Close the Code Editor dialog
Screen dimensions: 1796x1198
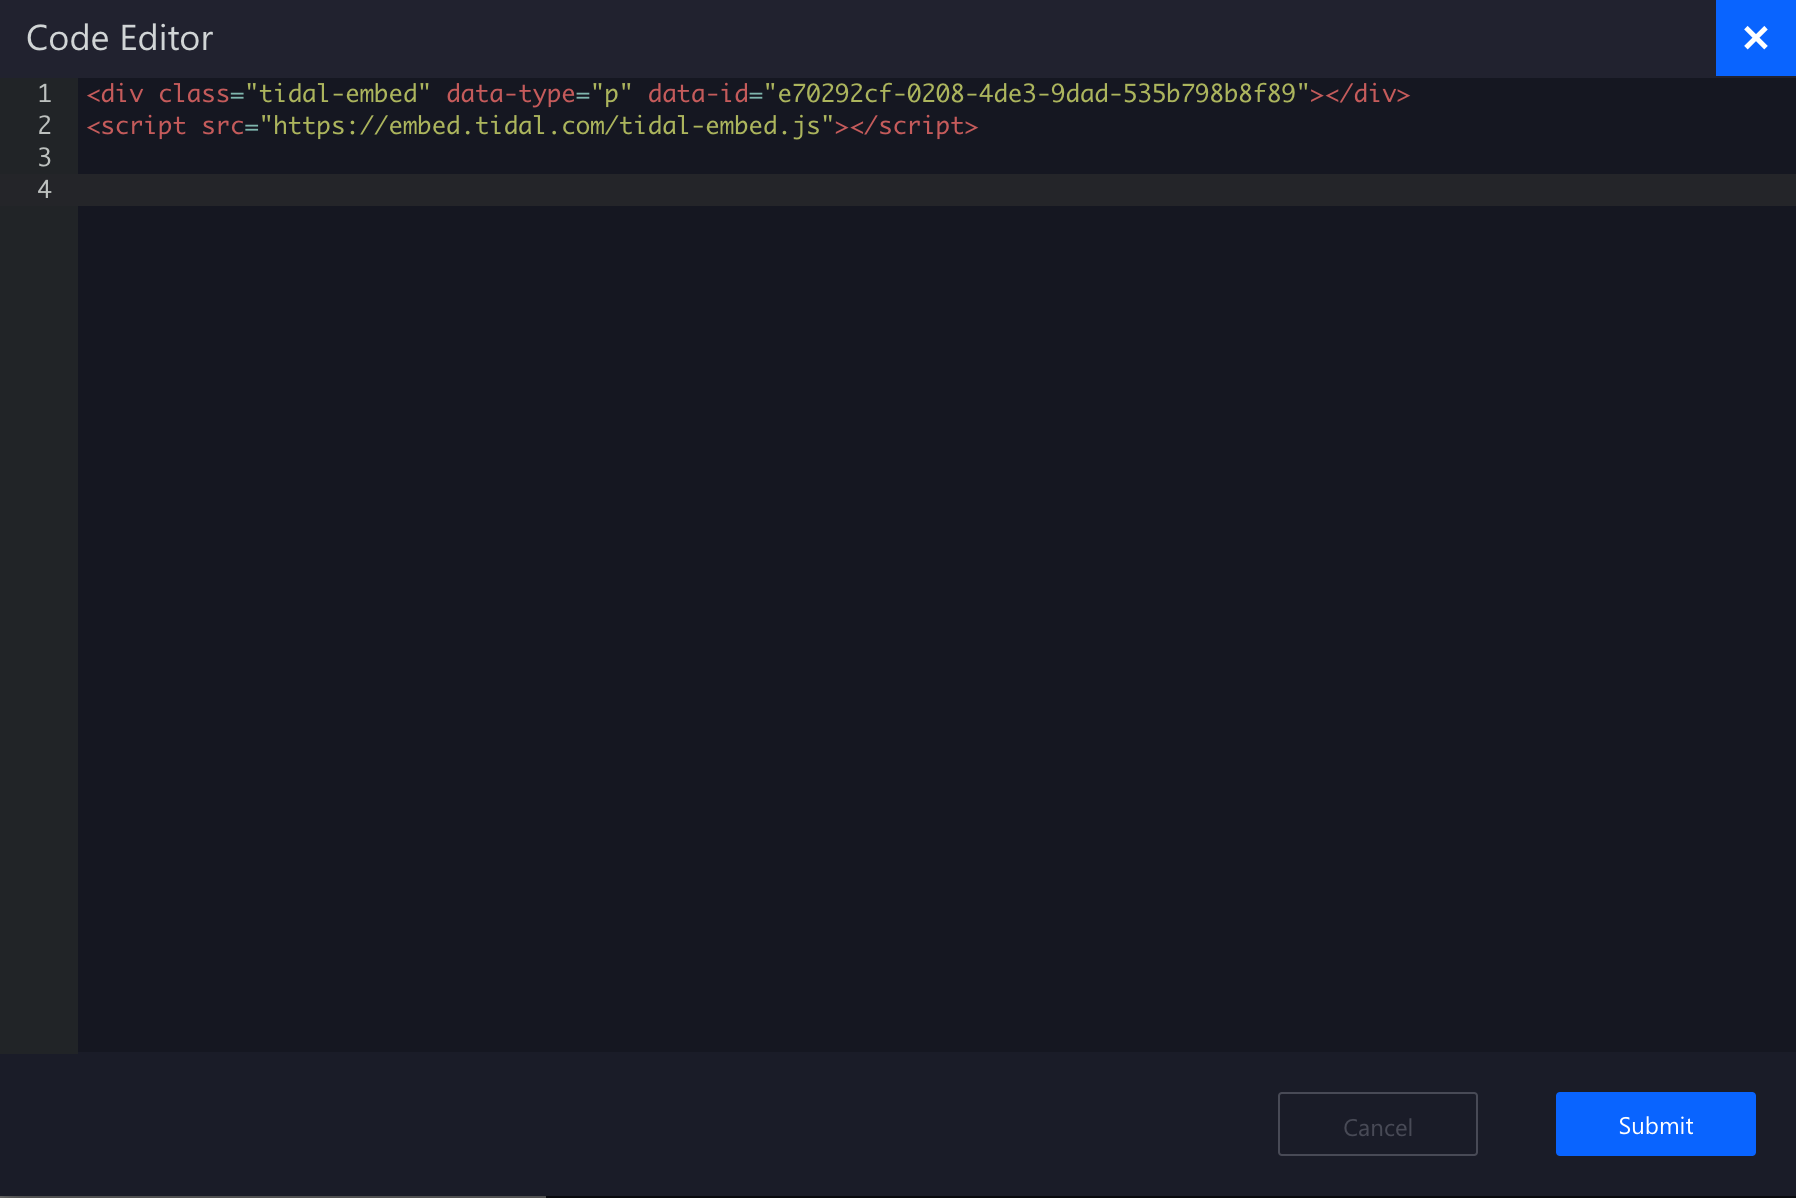[1755, 38]
